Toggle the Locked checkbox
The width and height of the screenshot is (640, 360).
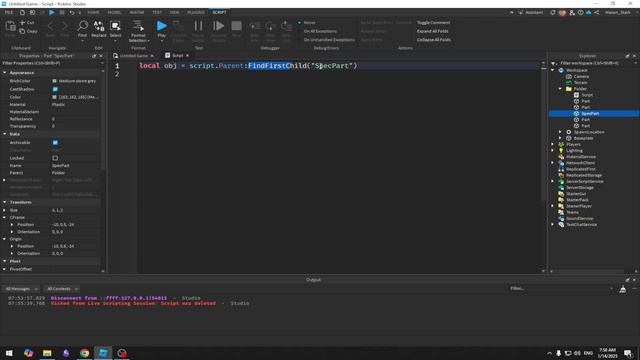tap(55, 158)
